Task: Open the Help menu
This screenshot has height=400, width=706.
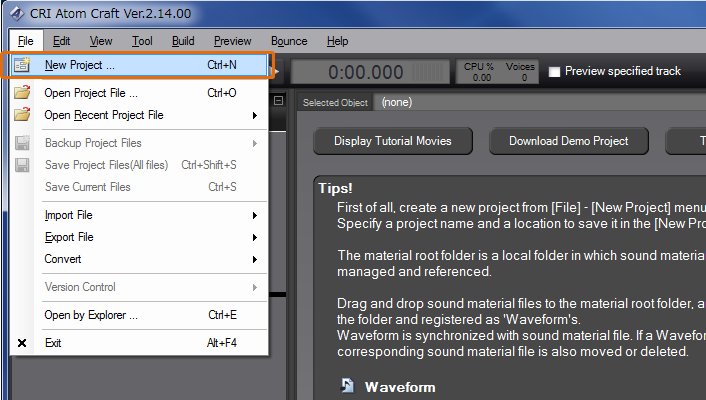Action: [338, 41]
